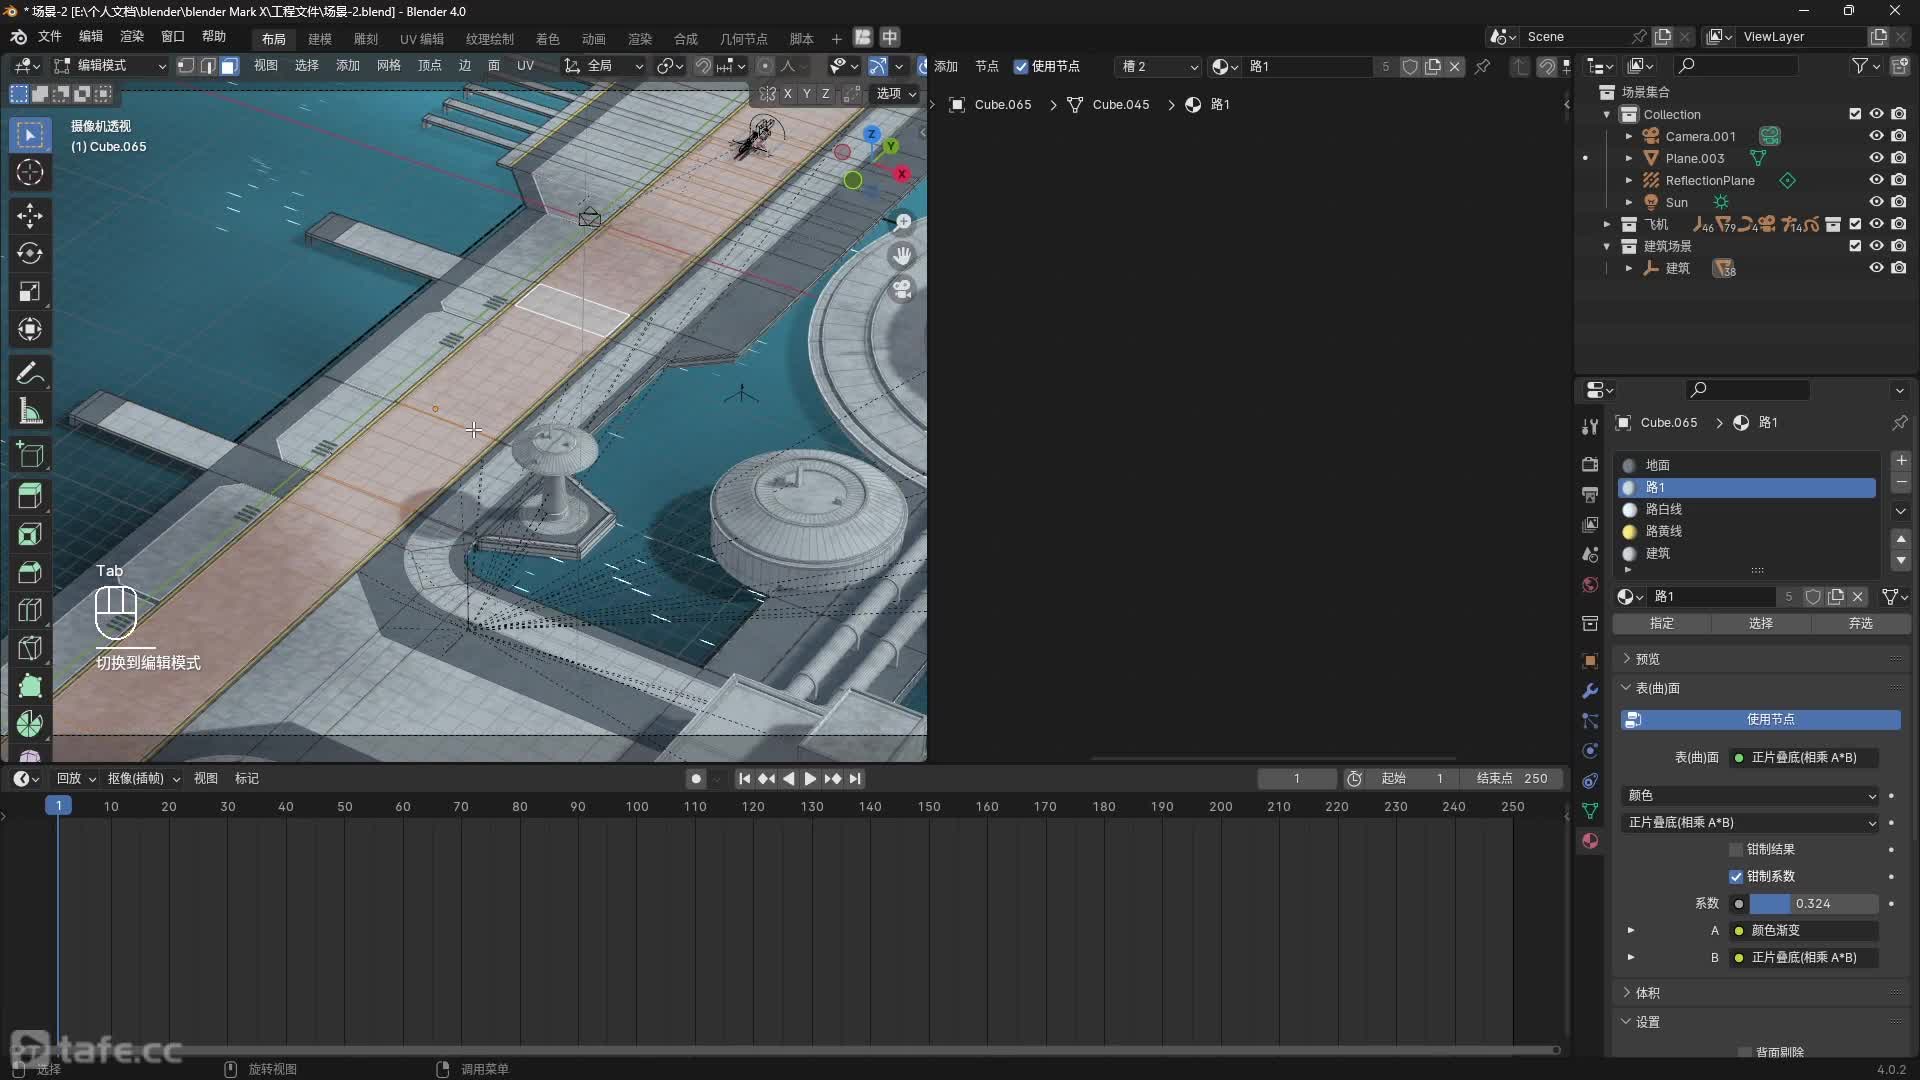Select the Box Select tool in viewport toolbar
The width and height of the screenshot is (1920, 1080).
tap(30, 134)
